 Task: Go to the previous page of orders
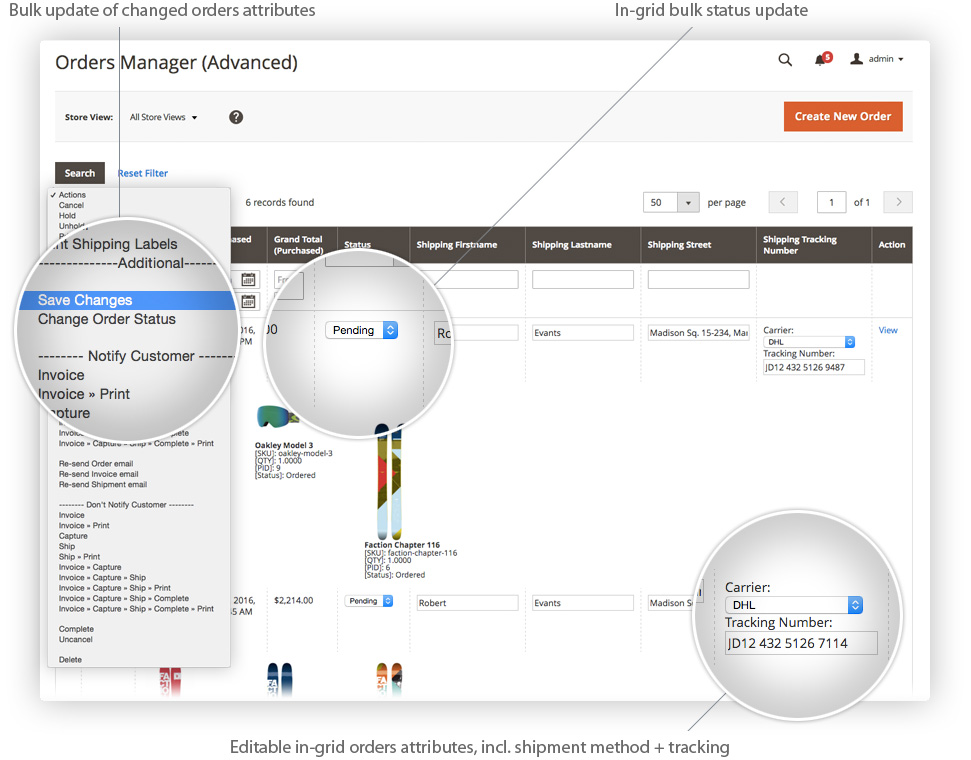[783, 202]
